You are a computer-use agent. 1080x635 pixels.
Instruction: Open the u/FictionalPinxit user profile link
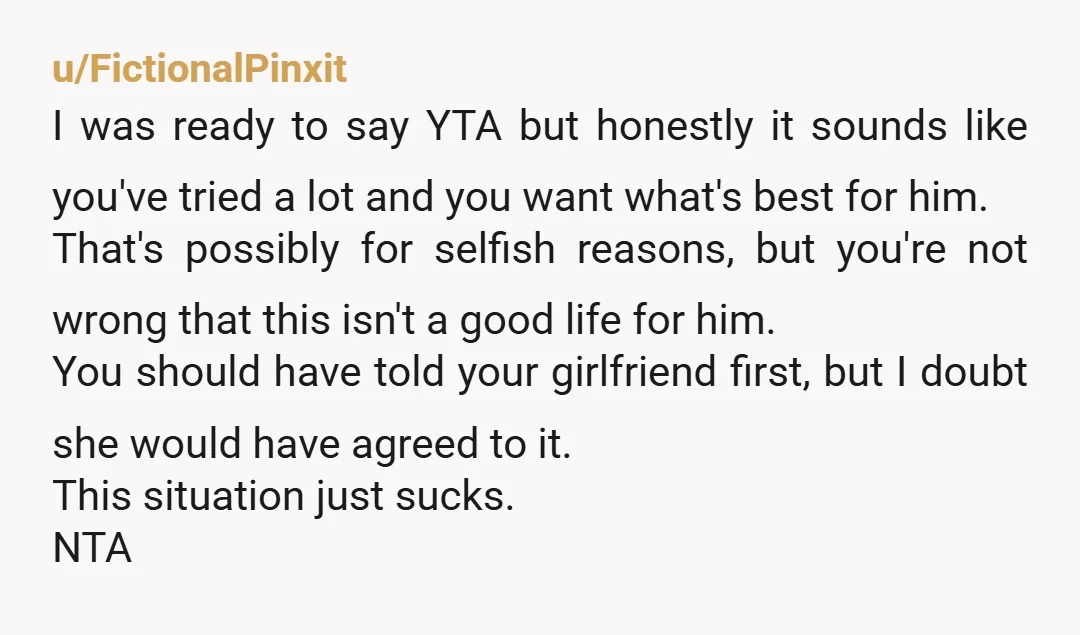200,69
